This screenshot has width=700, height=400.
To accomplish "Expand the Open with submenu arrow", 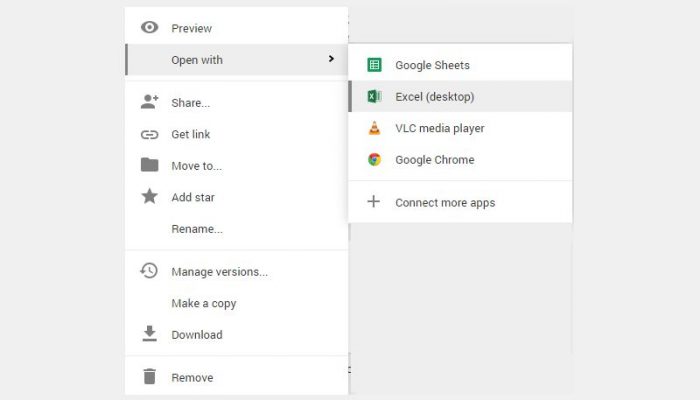I will [x=331, y=59].
